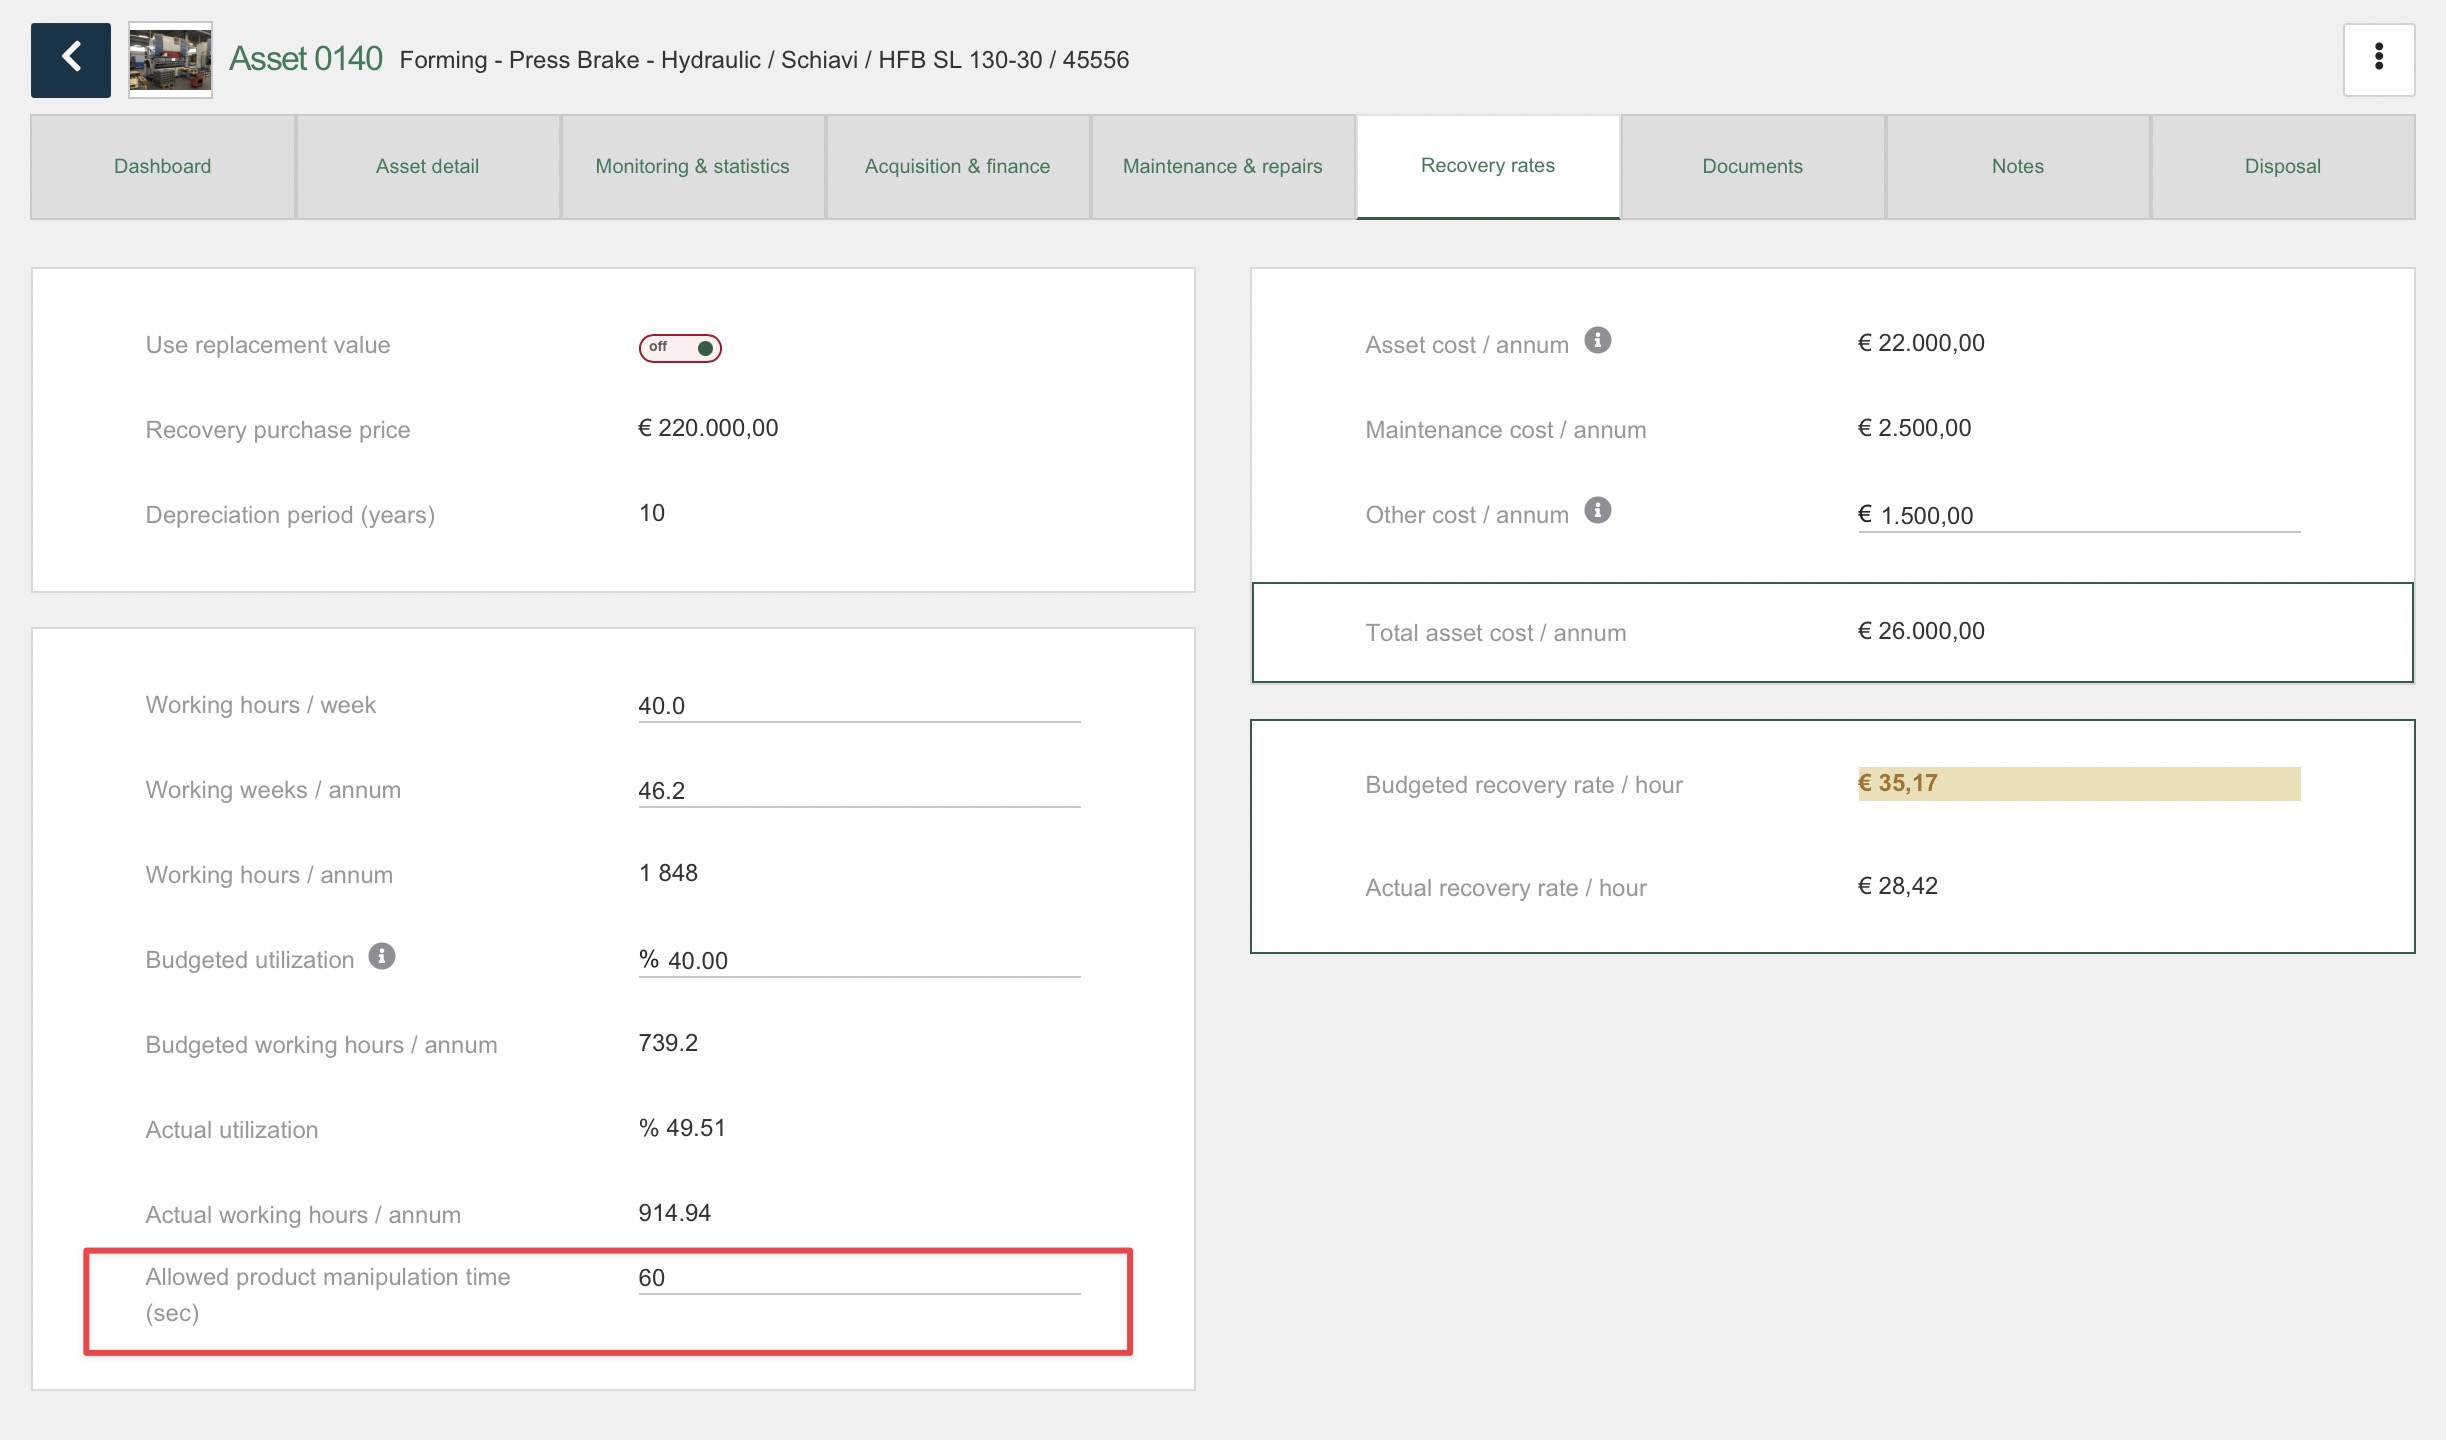2446x1440 pixels.
Task: Select the Maintenance & repairs tab
Action: (x=1222, y=167)
